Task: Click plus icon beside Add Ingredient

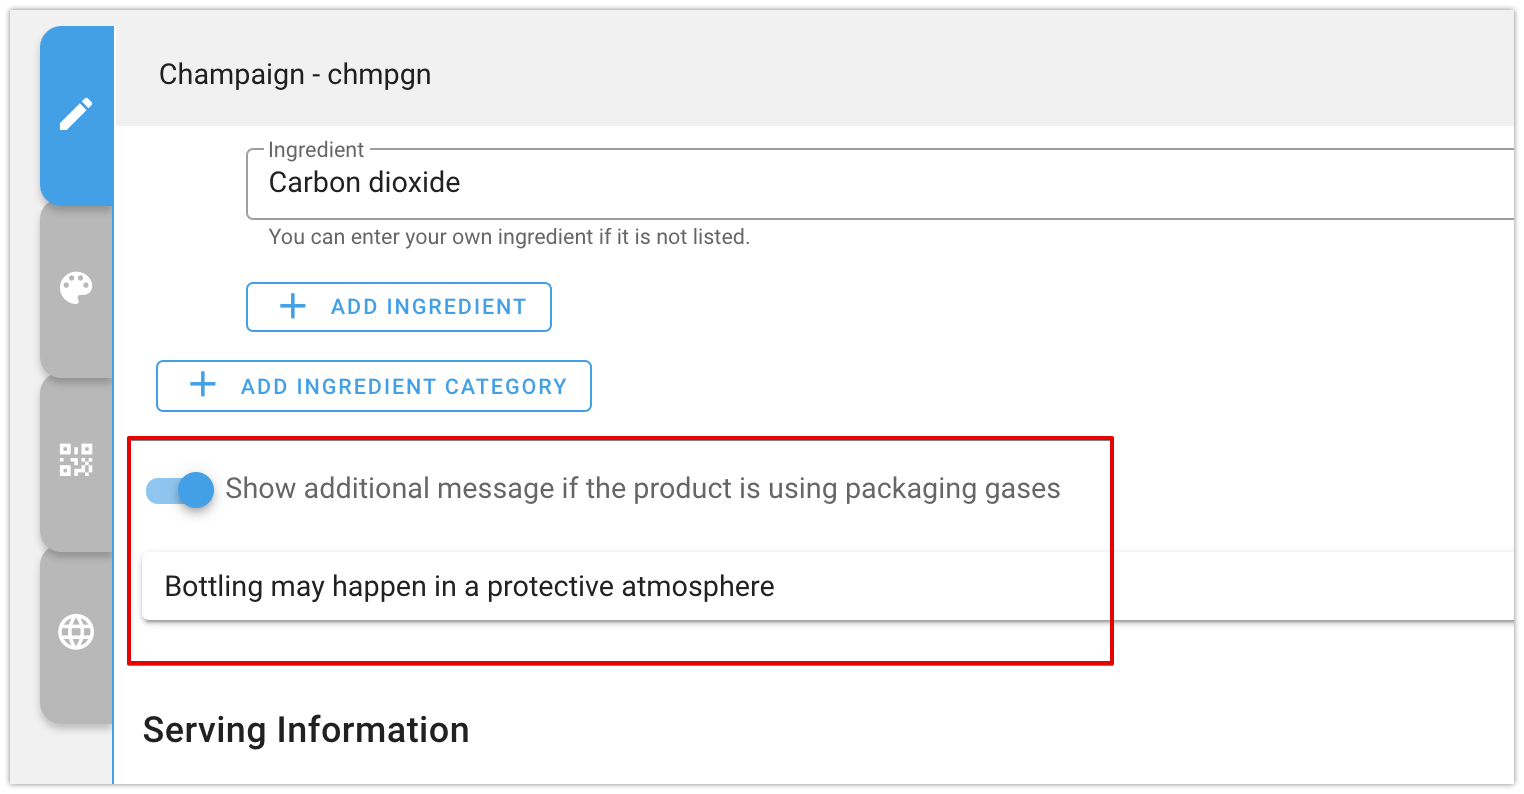Action: pos(293,307)
